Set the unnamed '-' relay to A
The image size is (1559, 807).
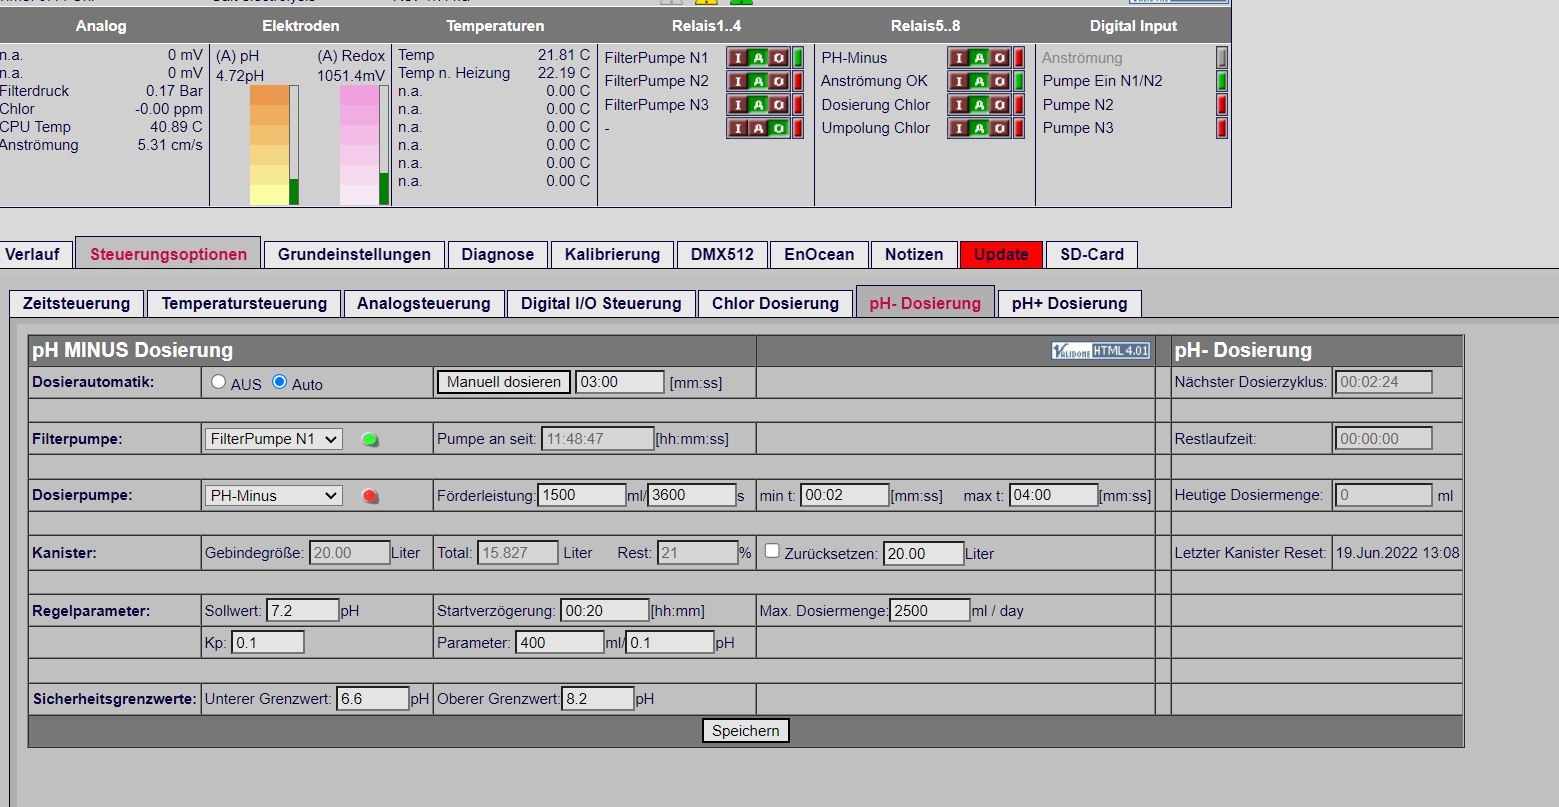(x=759, y=128)
